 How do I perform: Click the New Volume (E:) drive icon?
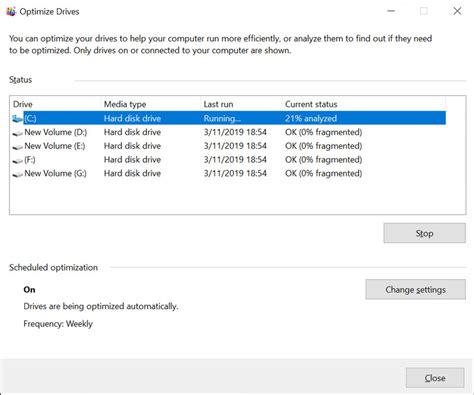[17, 147]
